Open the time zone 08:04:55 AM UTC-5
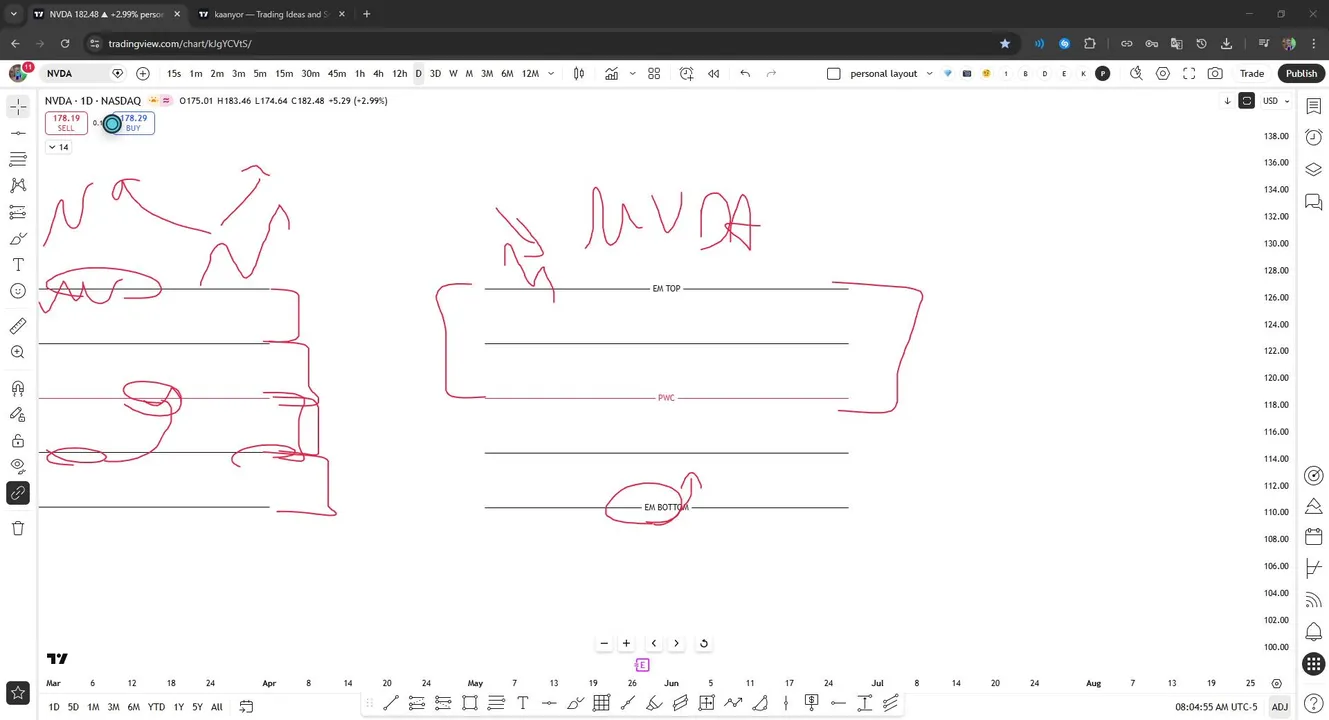This screenshot has width=1329, height=720. click(x=1216, y=707)
